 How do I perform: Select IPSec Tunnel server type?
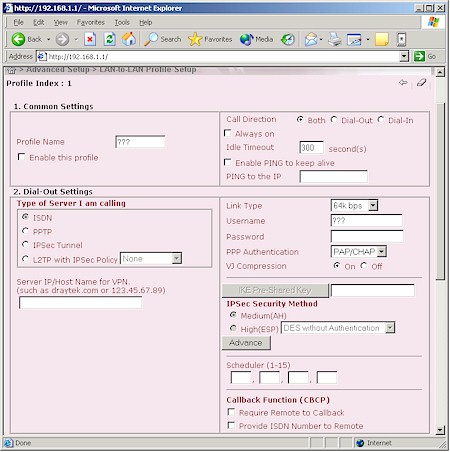click(25, 244)
